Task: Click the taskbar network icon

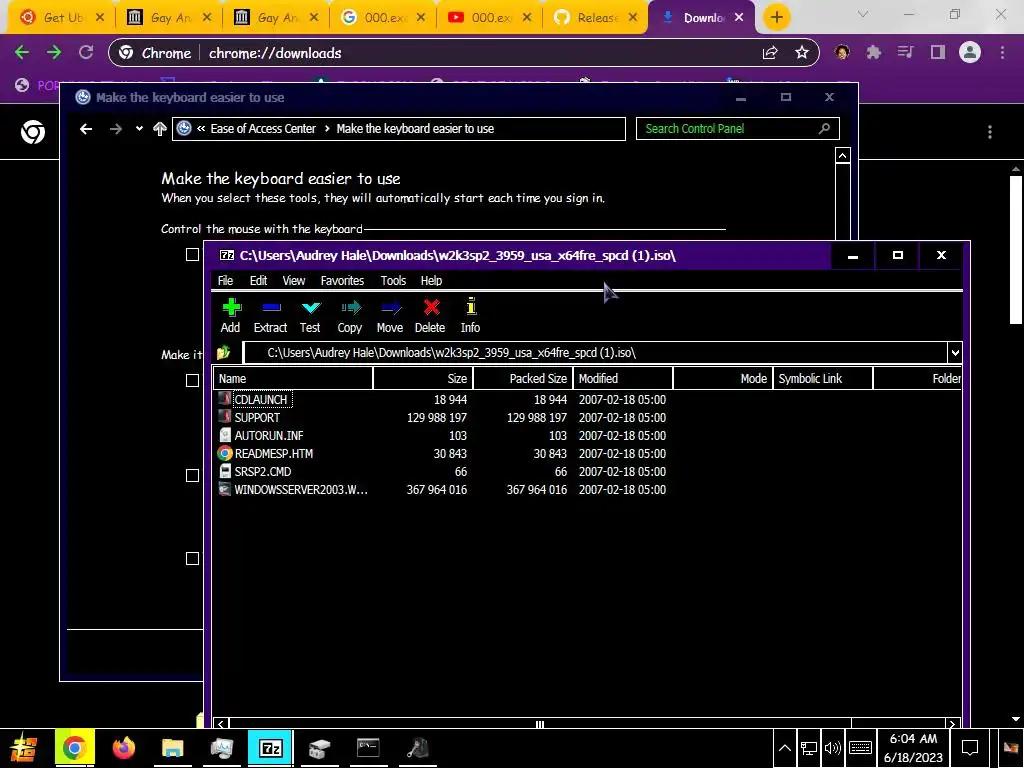Action: 809,748
